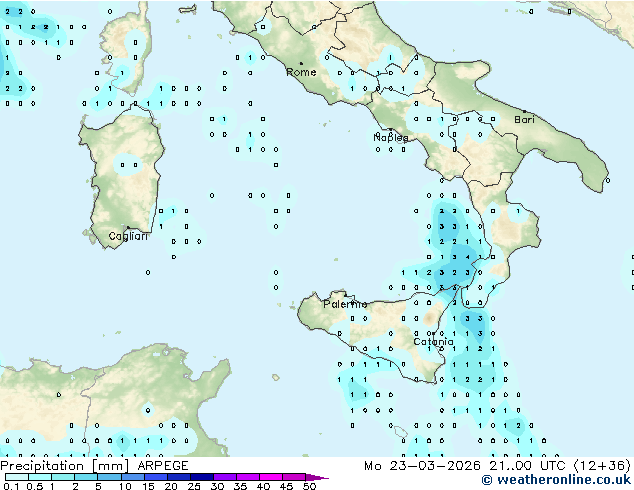The width and height of the screenshot is (634, 490).
Task: Click the ARPEGE model name
Action: tap(163, 466)
